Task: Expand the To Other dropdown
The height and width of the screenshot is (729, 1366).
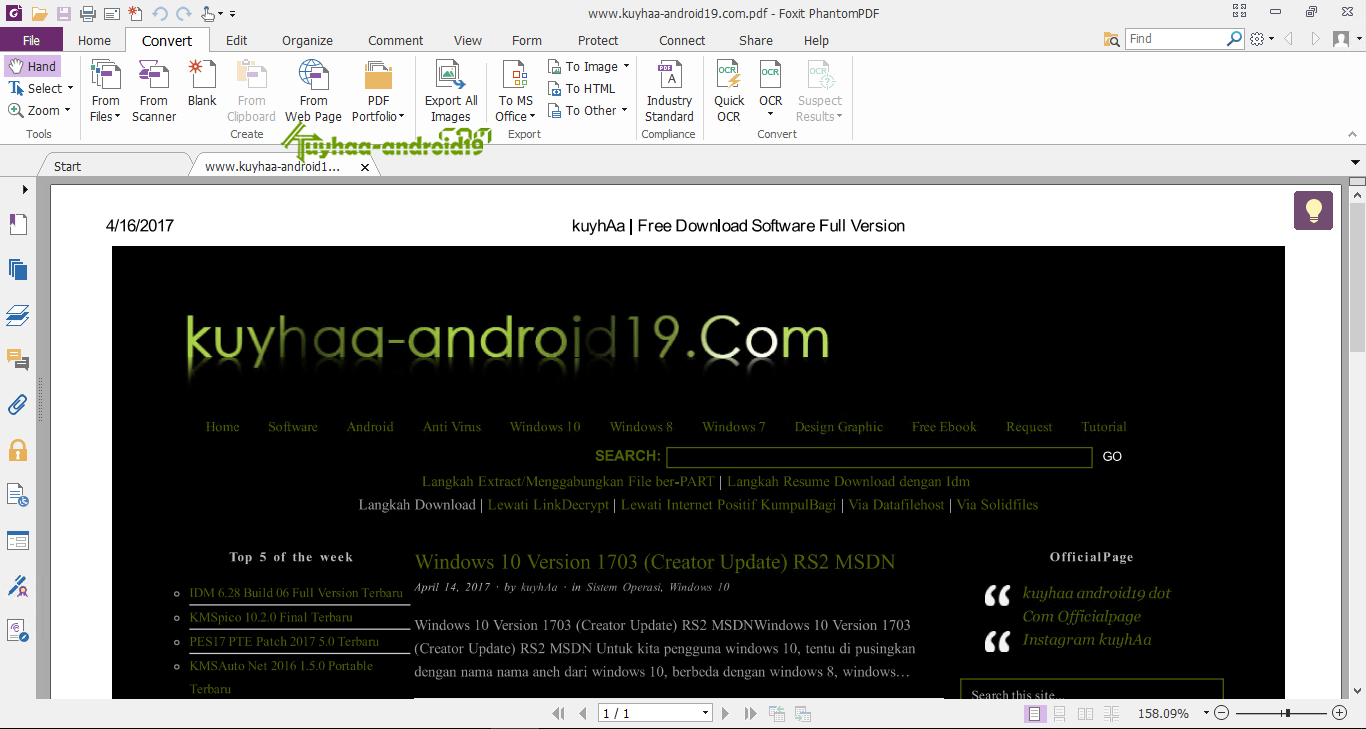Action: point(624,110)
